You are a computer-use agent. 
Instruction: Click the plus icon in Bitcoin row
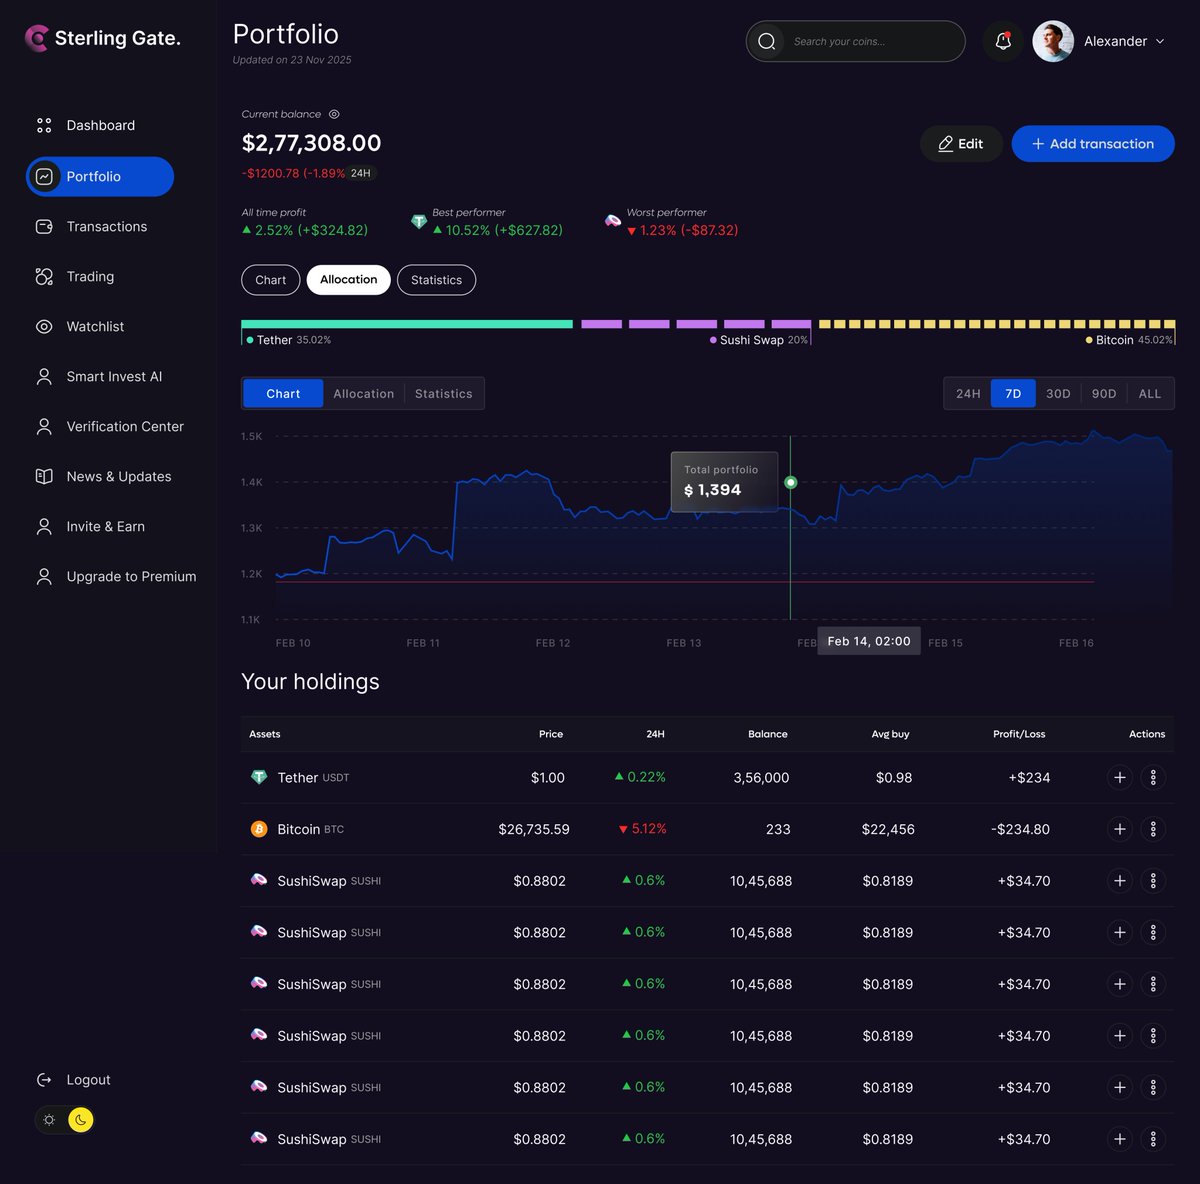pos(1120,829)
